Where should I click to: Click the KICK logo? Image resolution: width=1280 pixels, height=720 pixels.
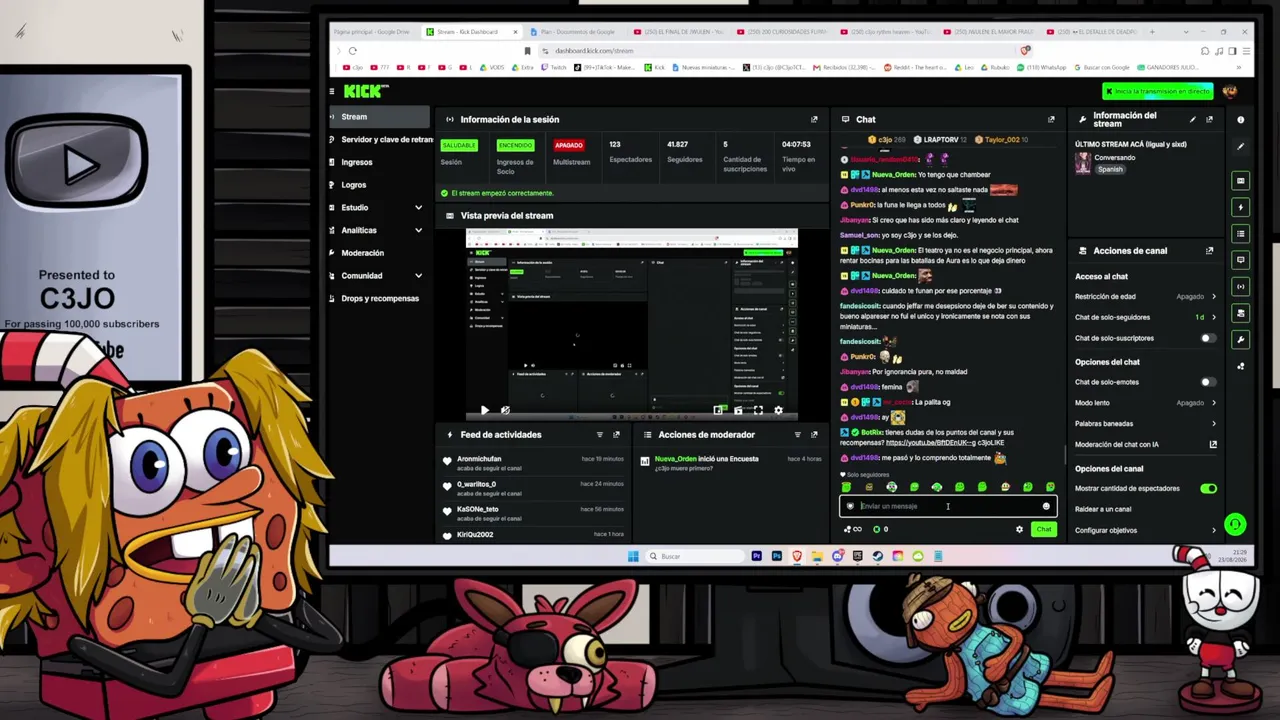[365, 91]
